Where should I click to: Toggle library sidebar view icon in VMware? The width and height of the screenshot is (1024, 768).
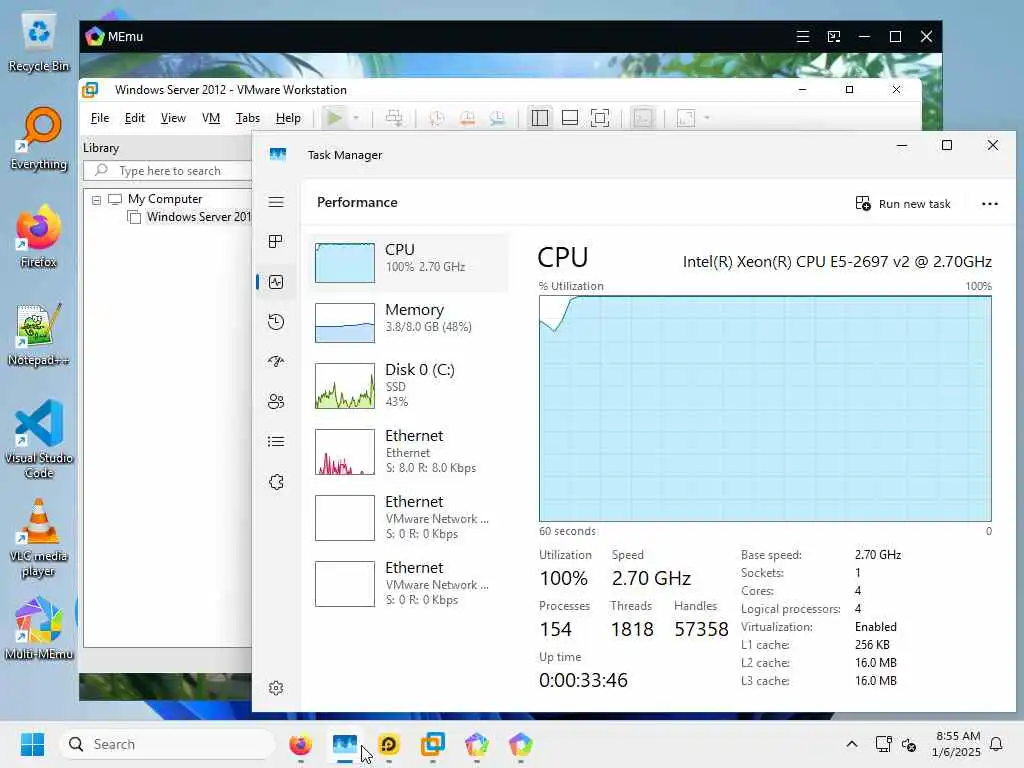(x=539, y=118)
